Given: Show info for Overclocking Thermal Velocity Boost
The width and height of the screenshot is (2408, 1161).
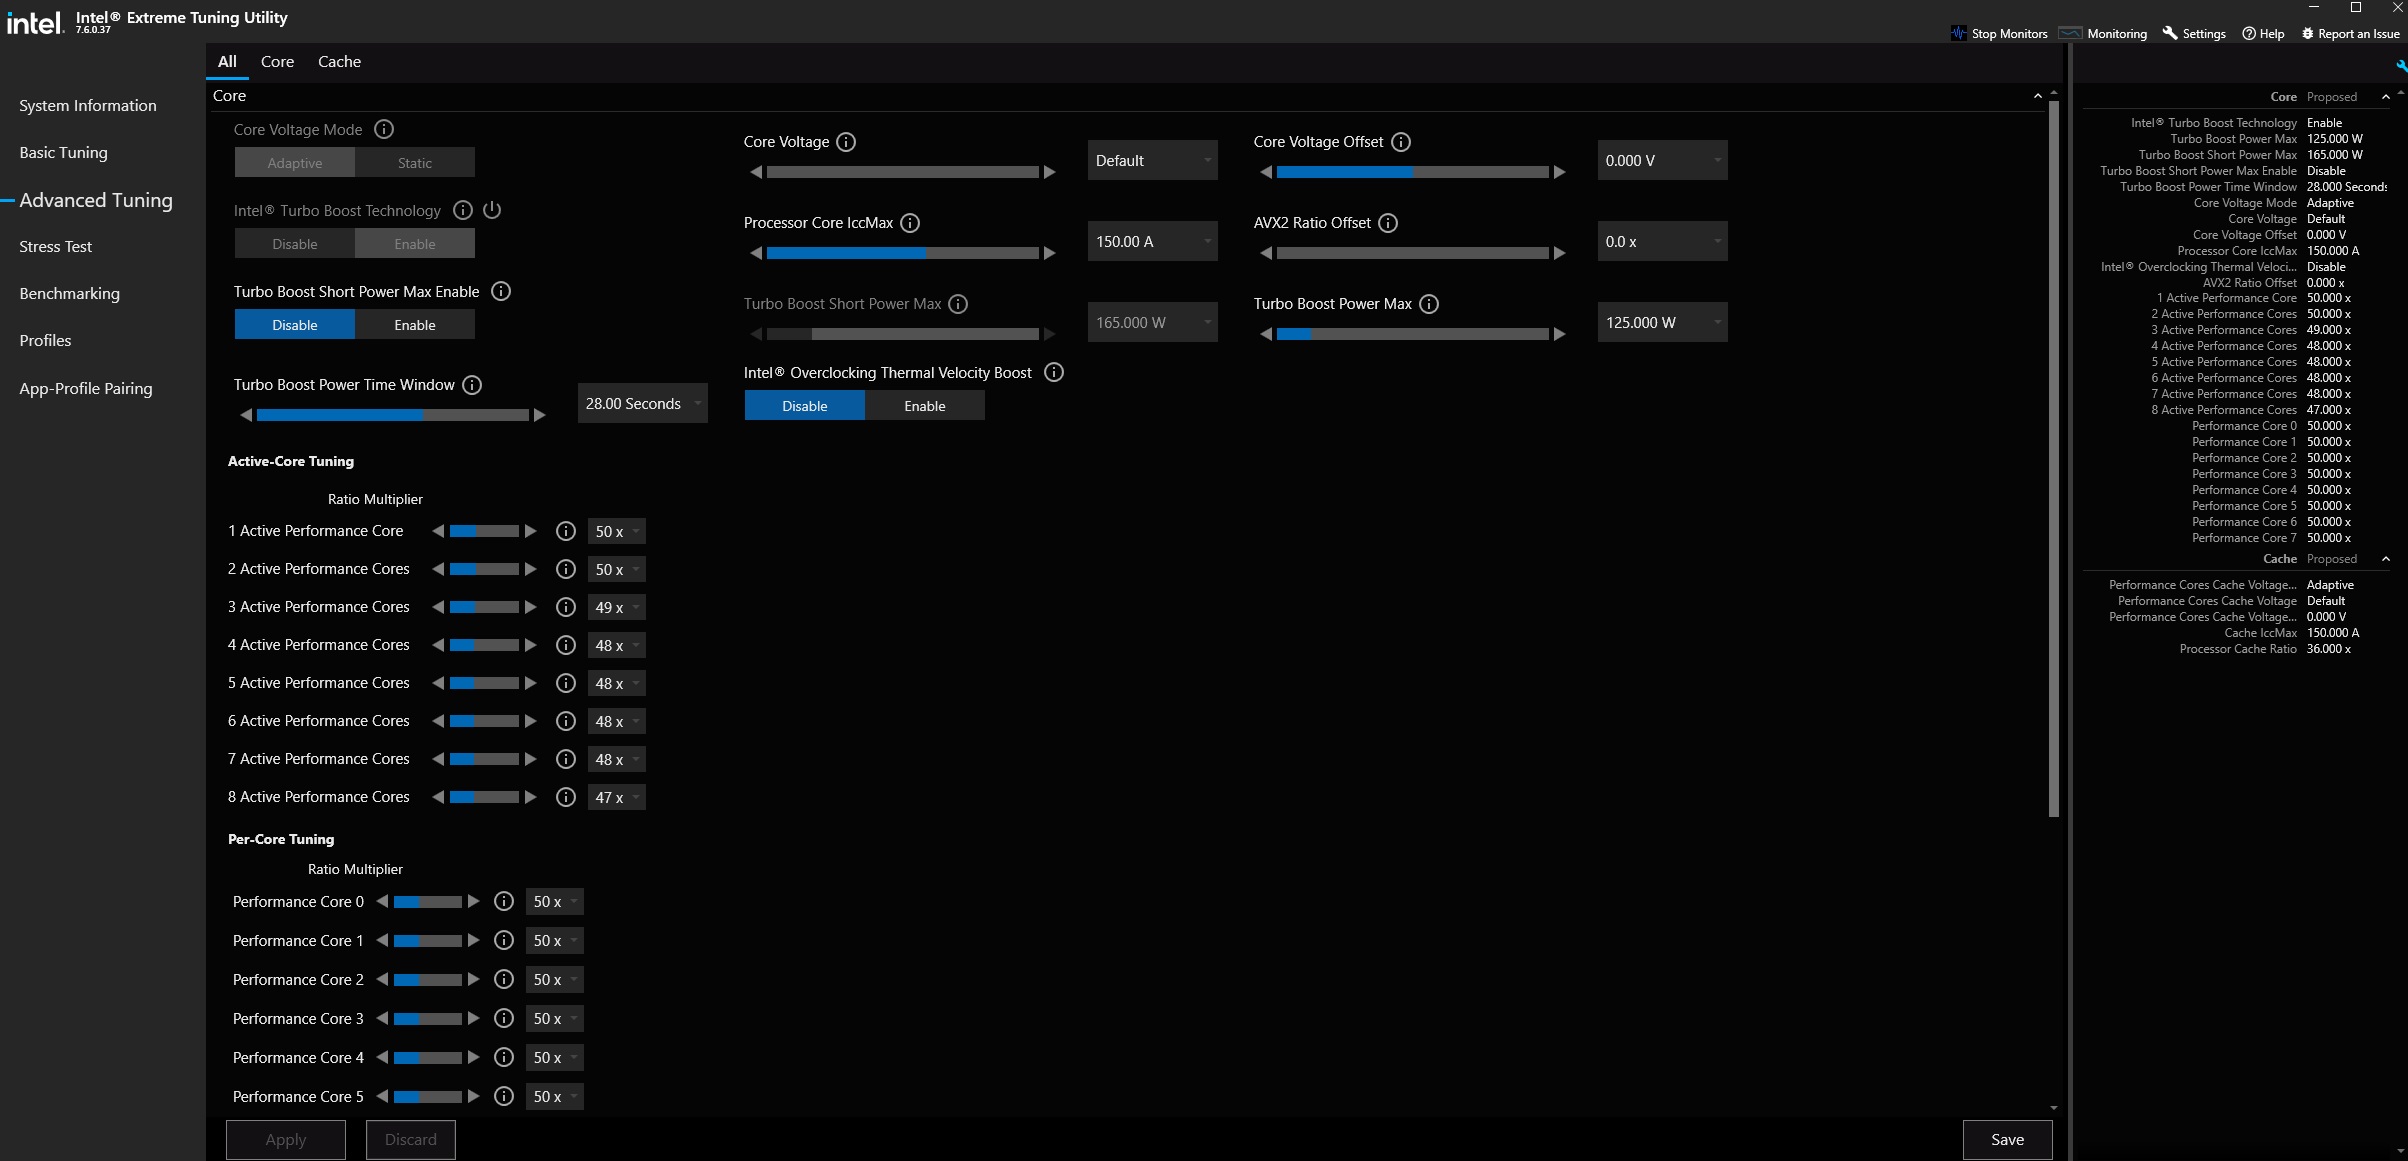Looking at the screenshot, I should (1054, 372).
